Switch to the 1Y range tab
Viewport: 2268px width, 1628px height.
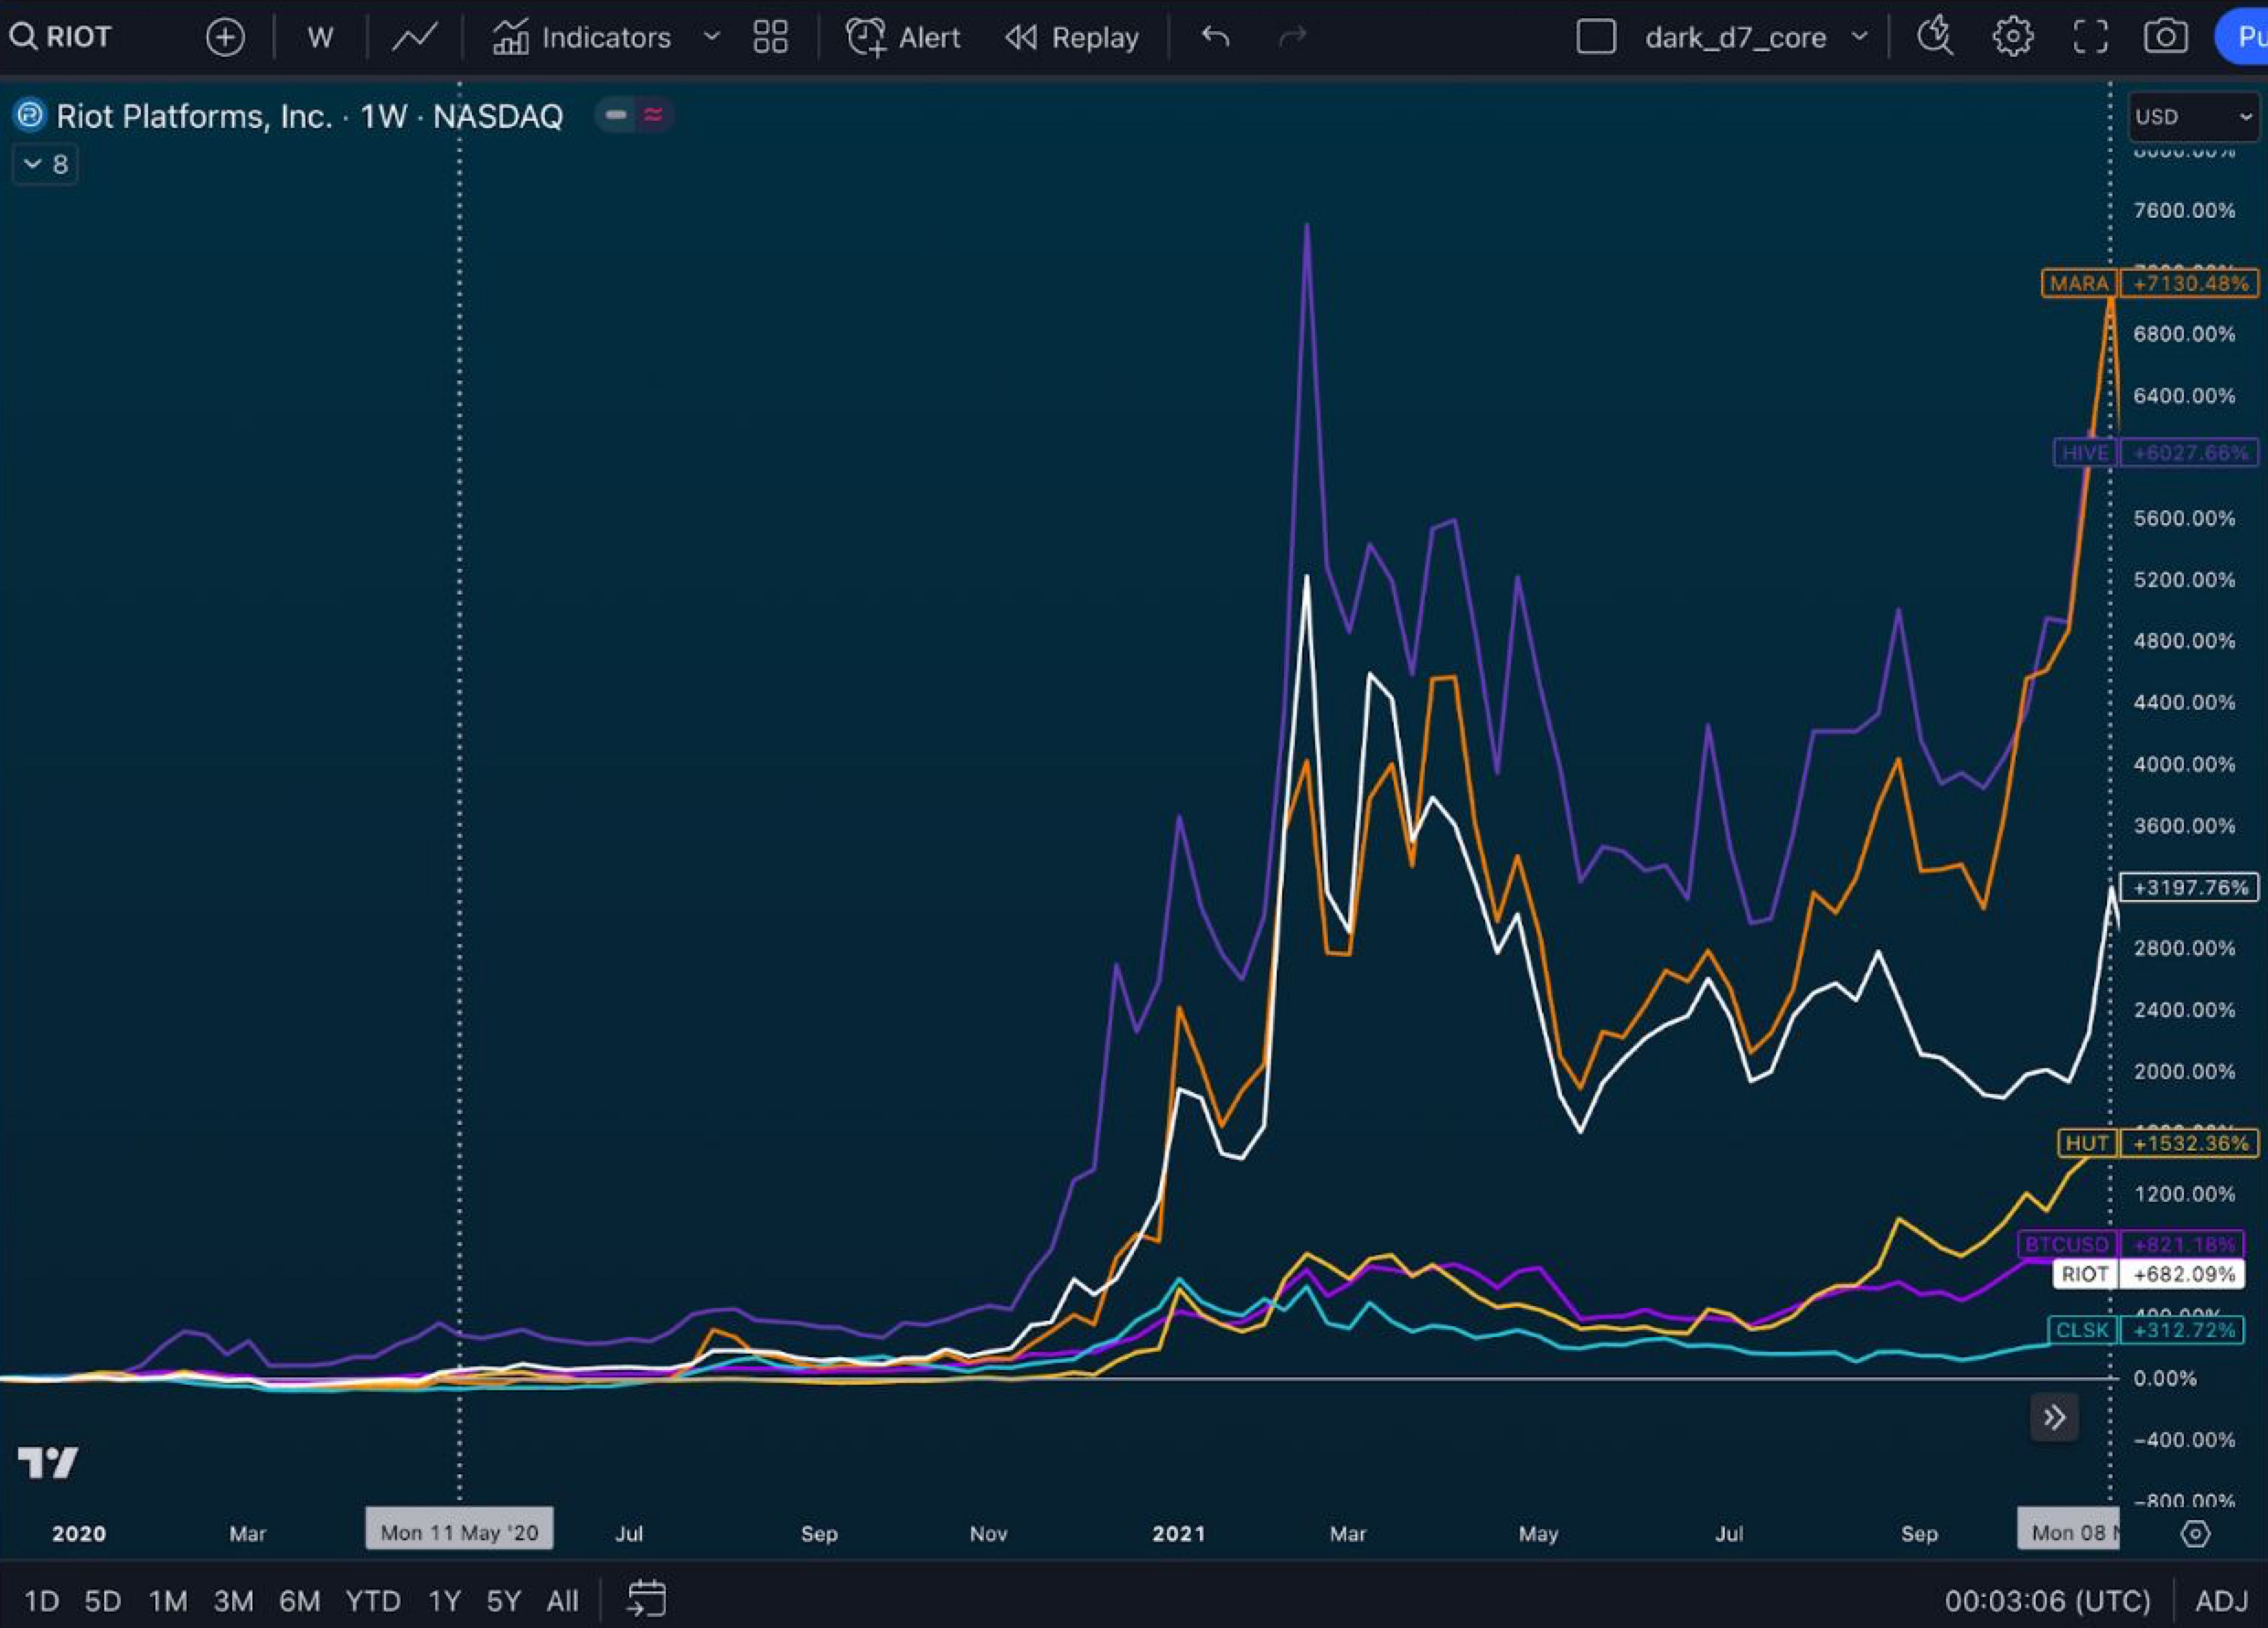pyautogui.click(x=444, y=1600)
